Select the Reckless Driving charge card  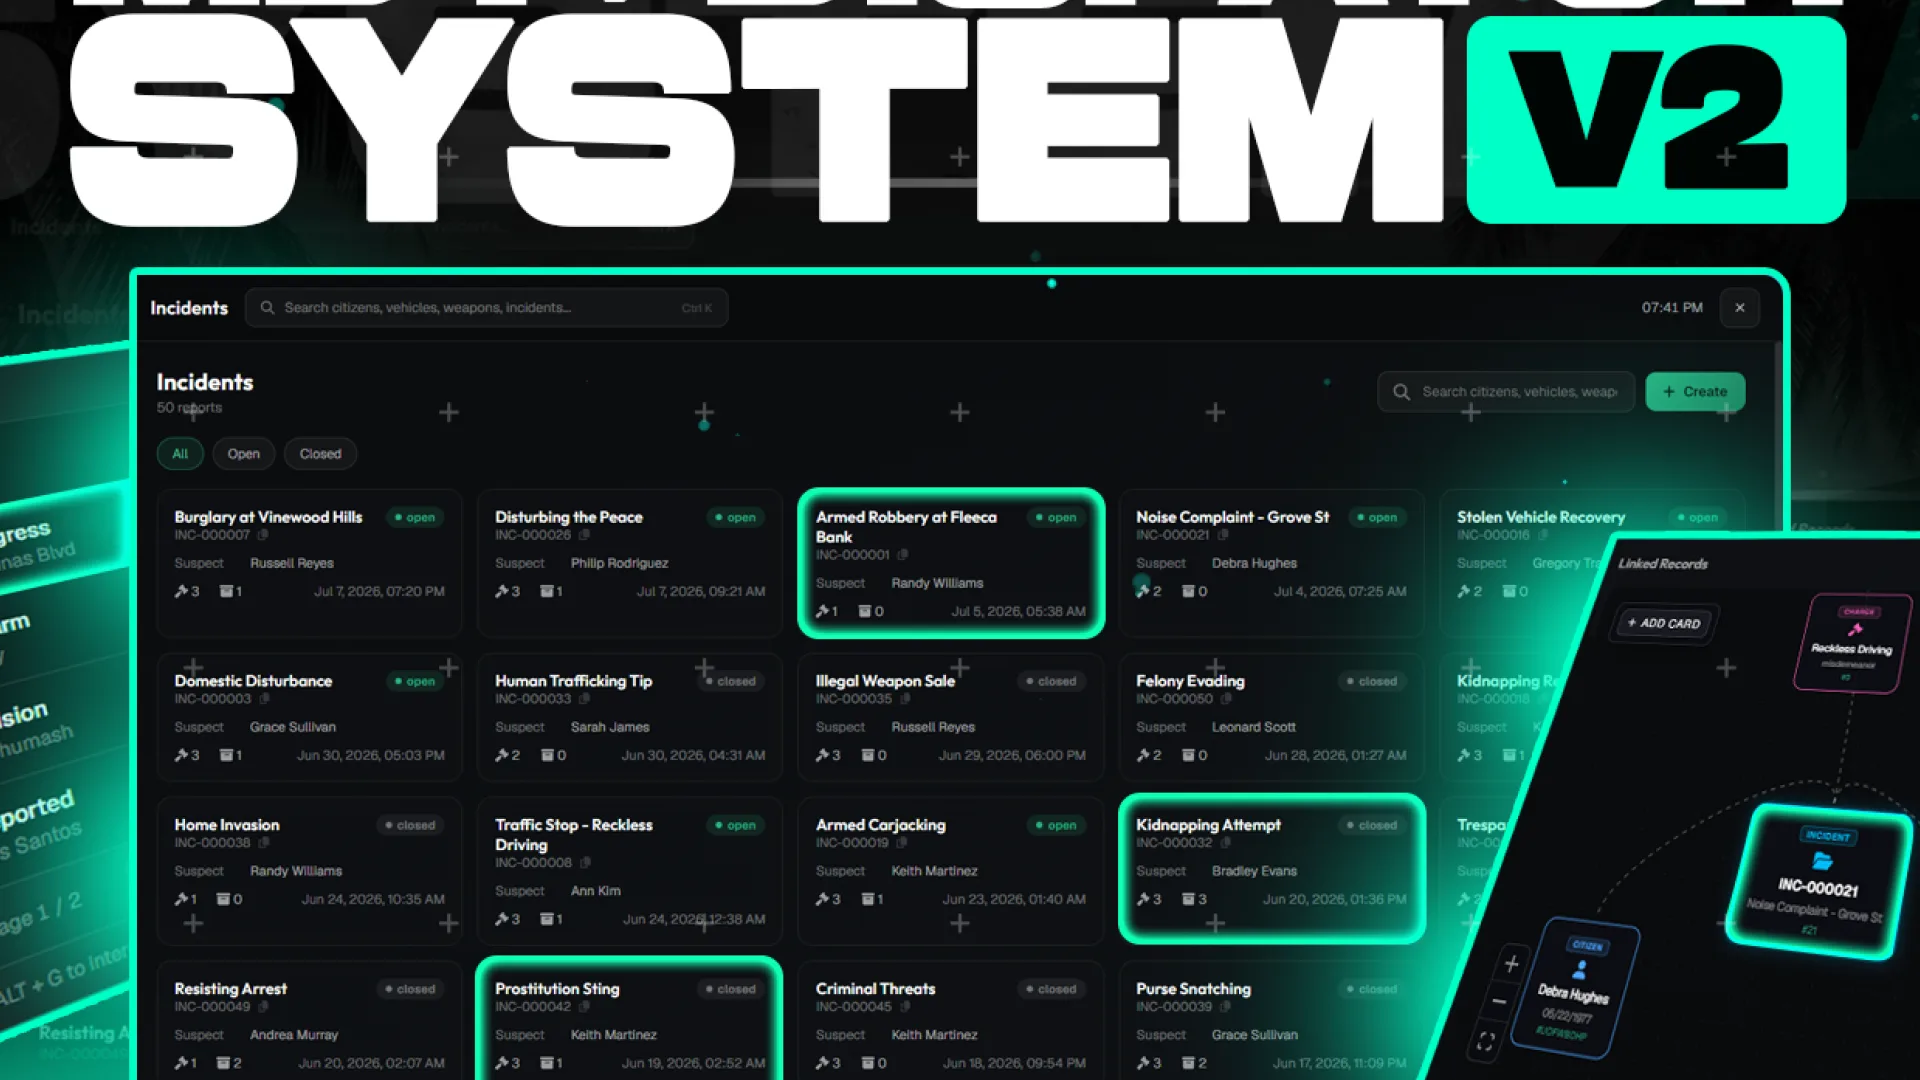[1852, 645]
